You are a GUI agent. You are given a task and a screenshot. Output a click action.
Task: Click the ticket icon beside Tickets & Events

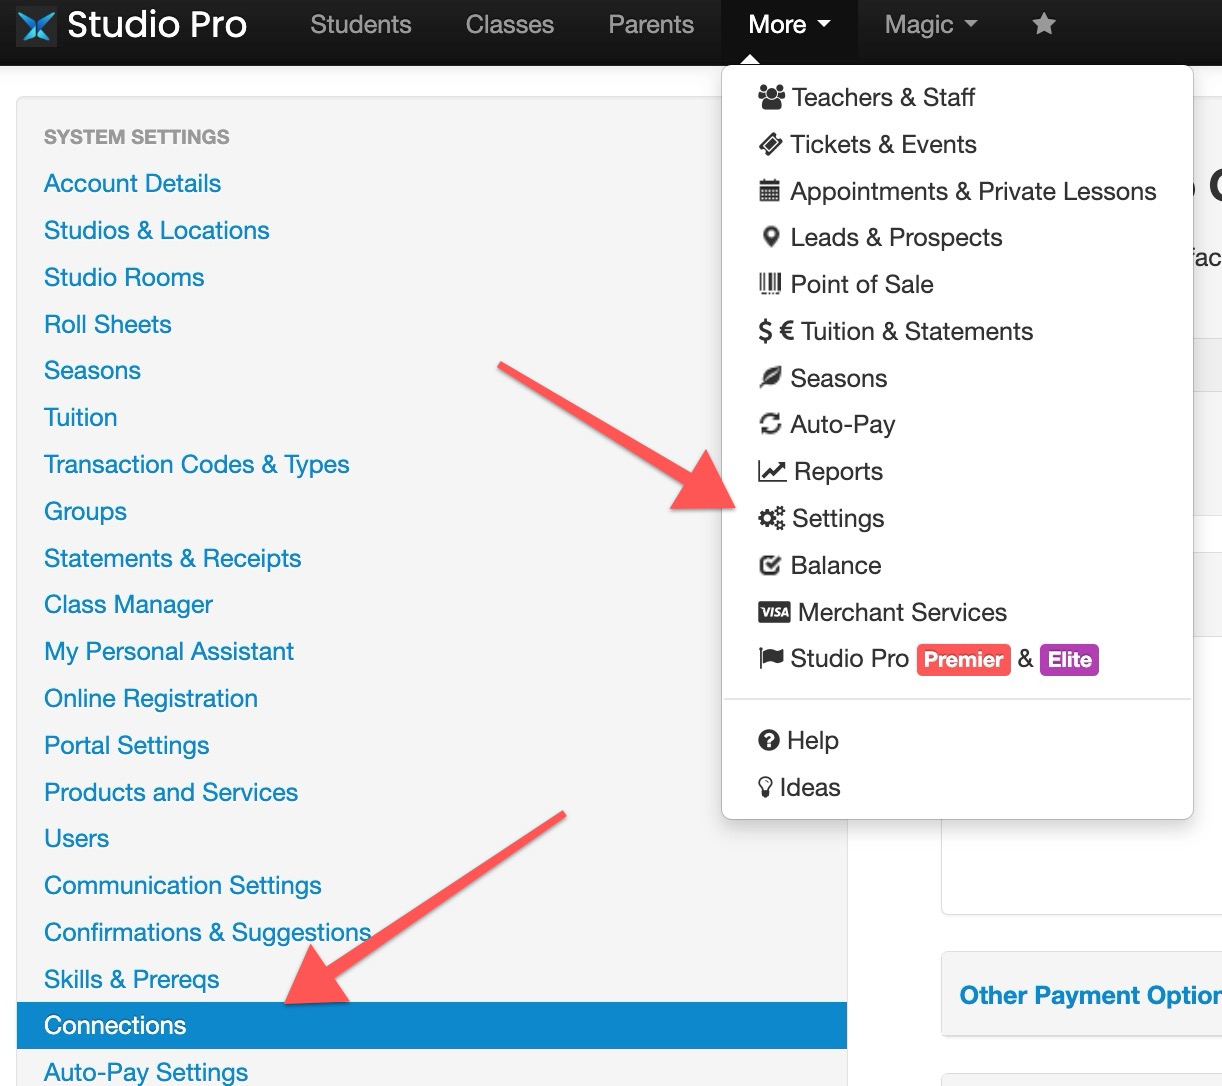[770, 144]
